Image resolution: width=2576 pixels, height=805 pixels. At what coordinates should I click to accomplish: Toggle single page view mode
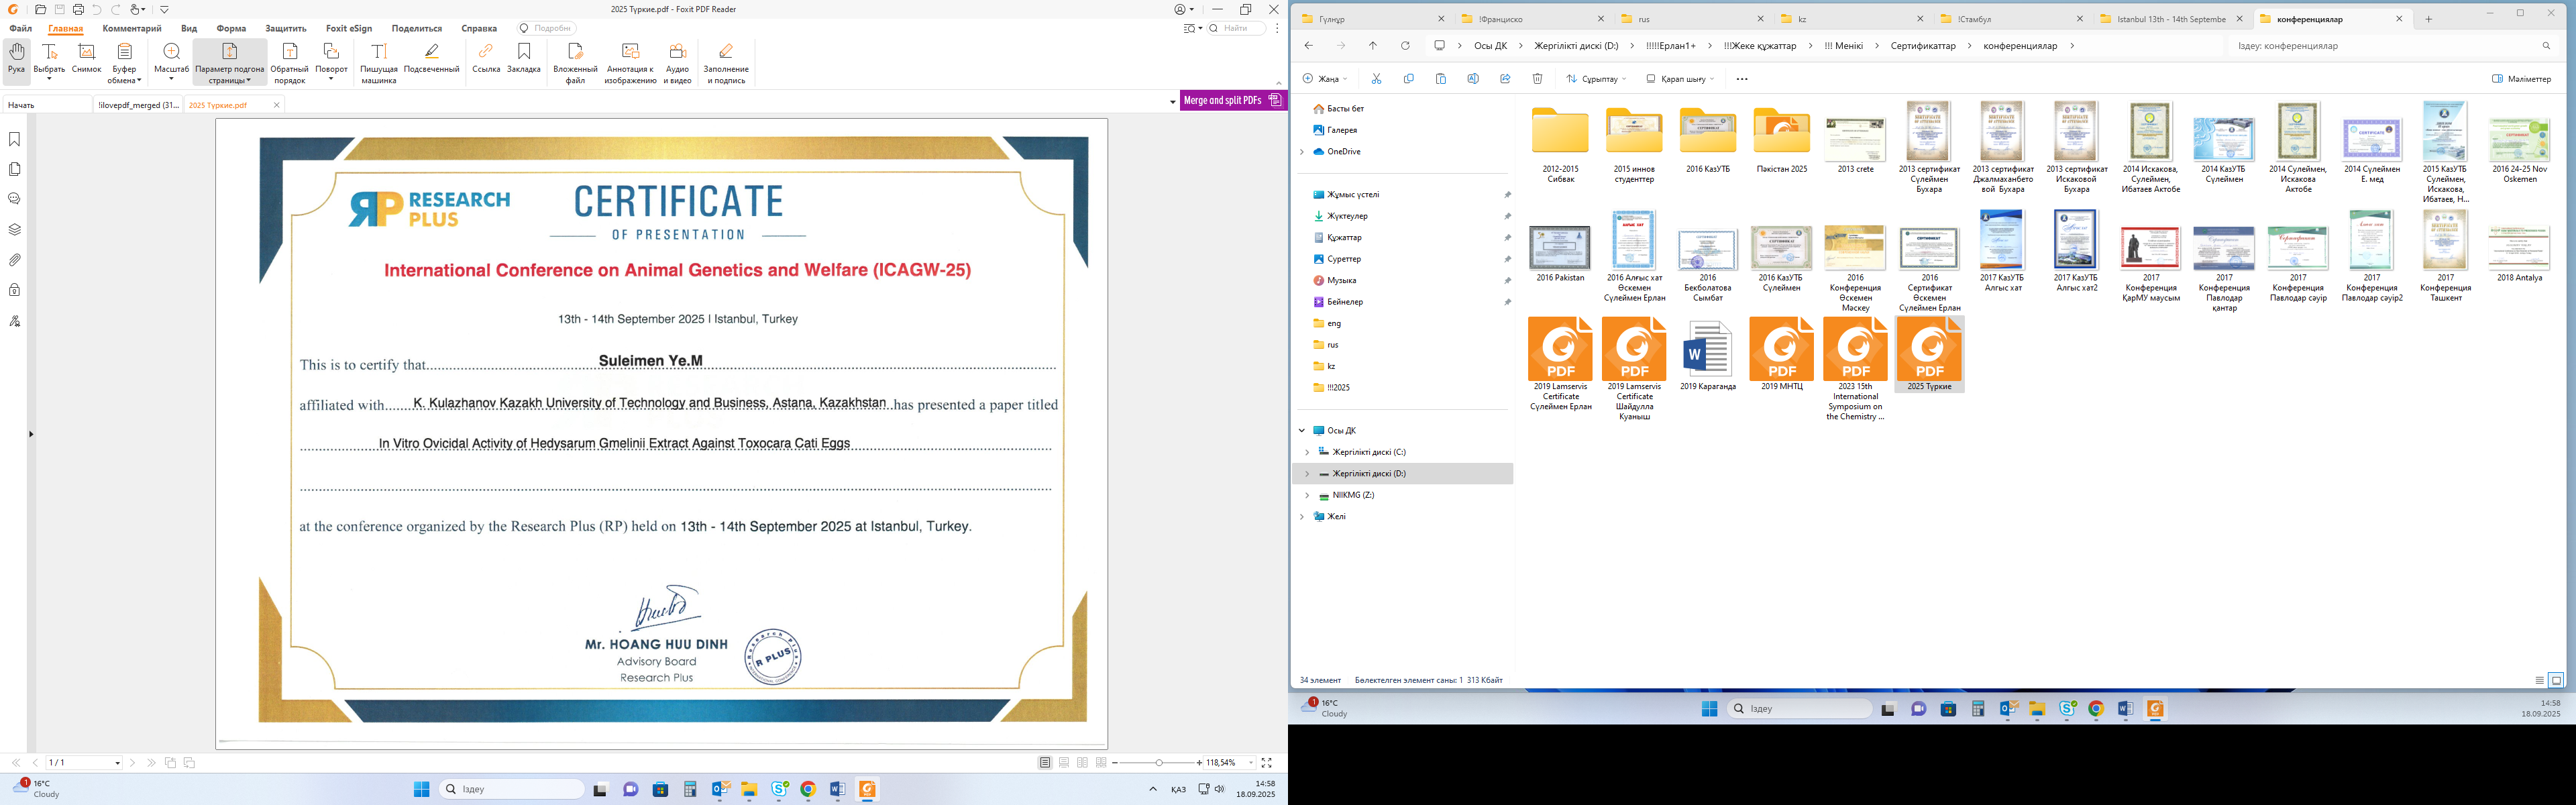pyautogui.click(x=1045, y=762)
